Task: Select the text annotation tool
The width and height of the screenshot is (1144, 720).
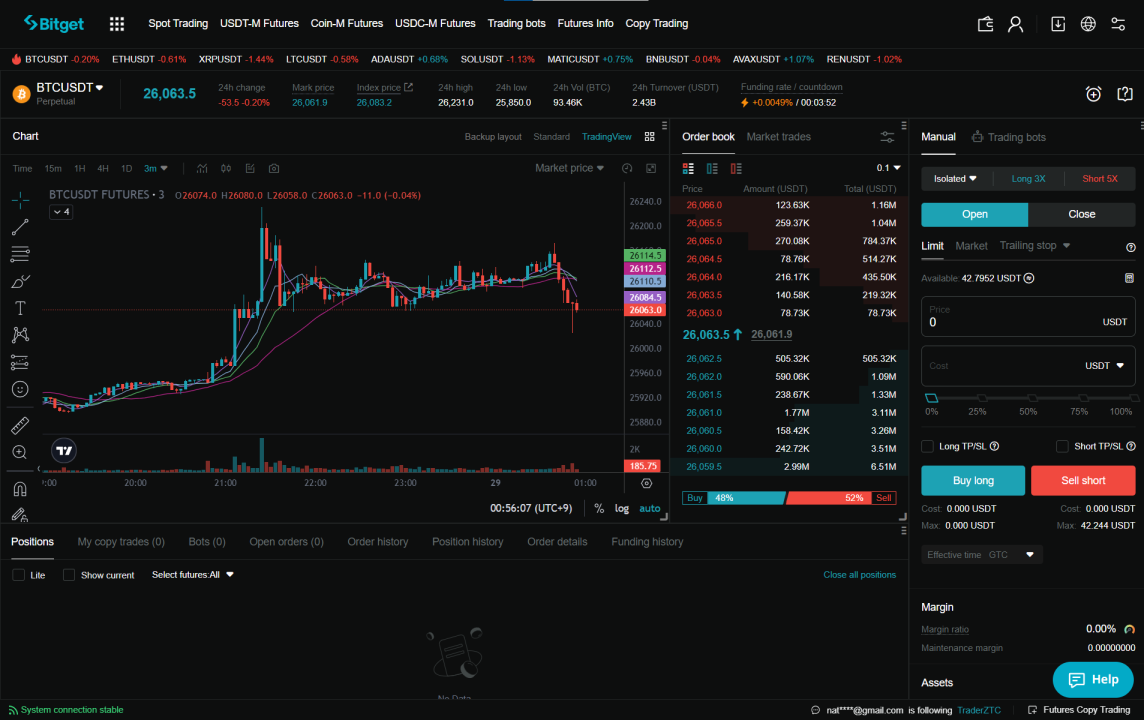Action: click(x=20, y=308)
